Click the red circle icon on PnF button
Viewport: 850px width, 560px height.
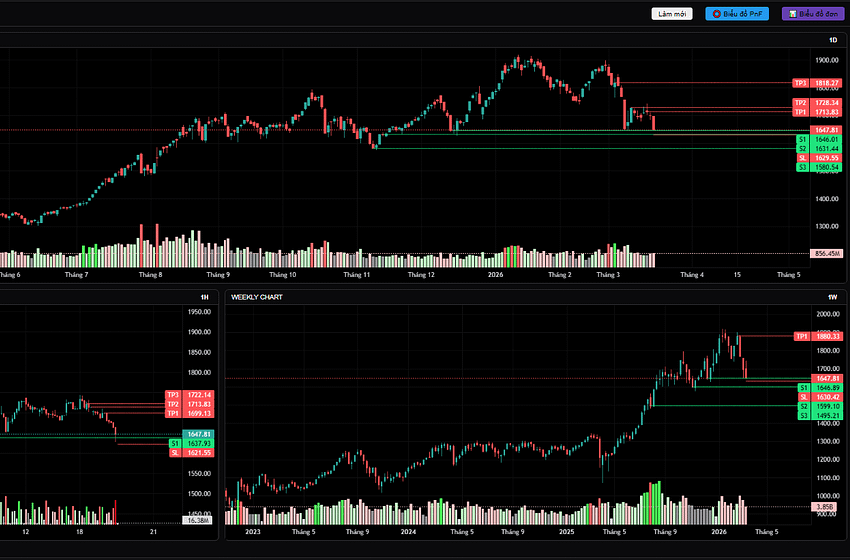pos(717,14)
